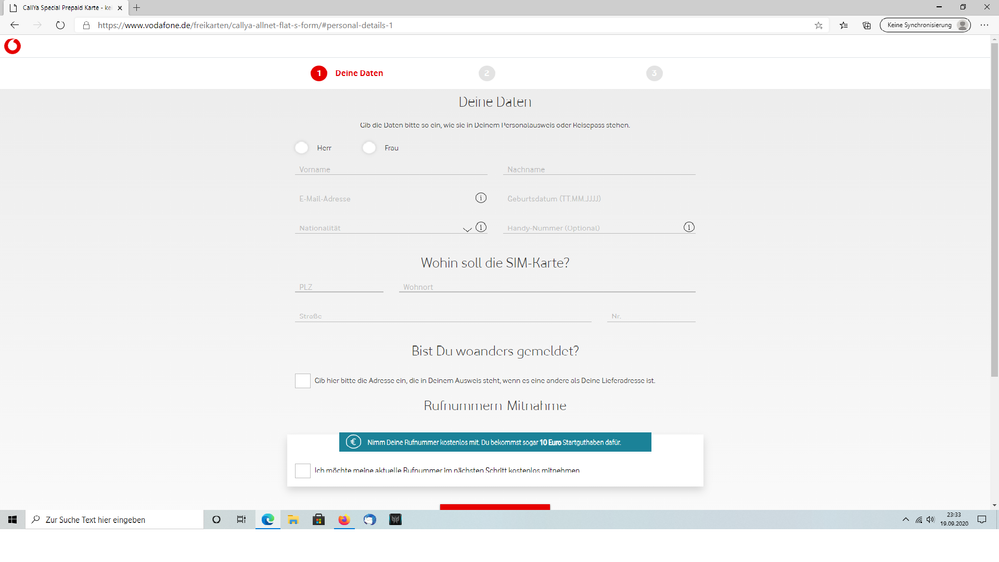This screenshot has height=562, width=999.
Task: Show info for Handy-Nummer field
Action: (x=689, y=227)
